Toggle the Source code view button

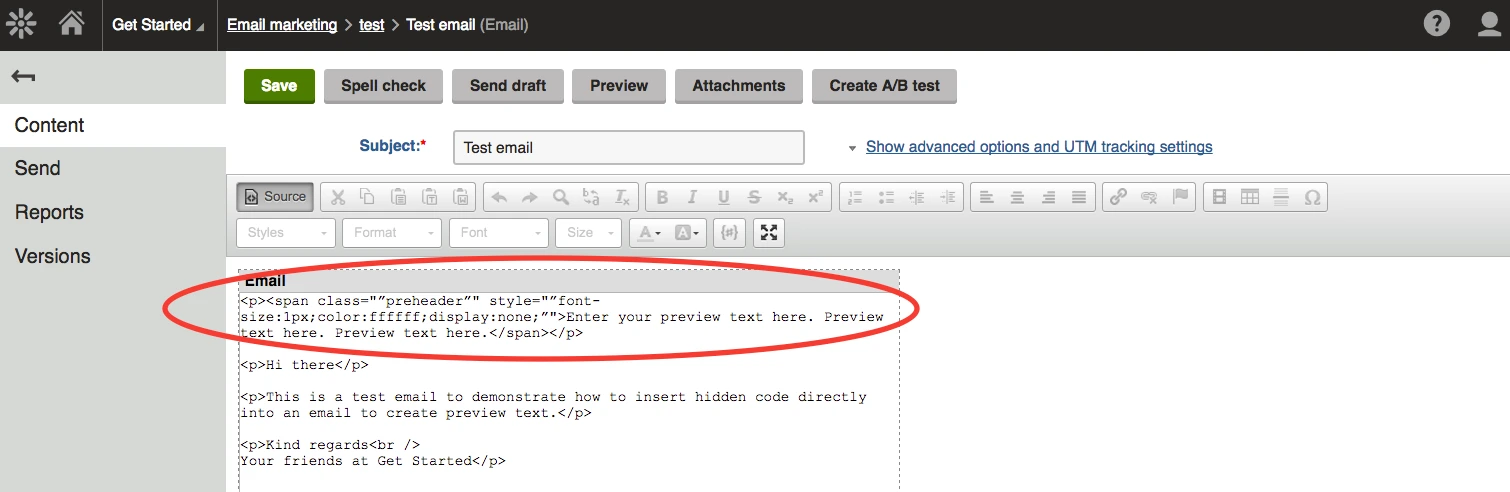[x=275, y=197]
